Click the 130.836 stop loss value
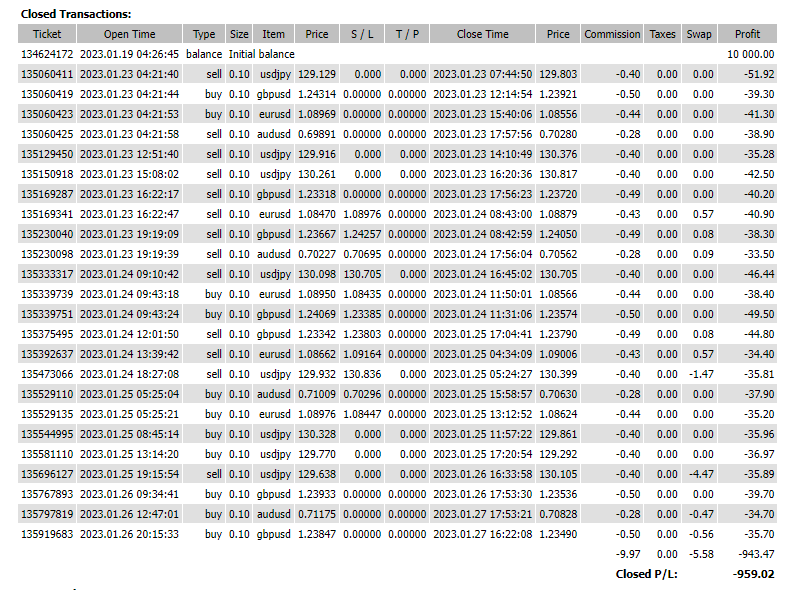 click(362, 374)
